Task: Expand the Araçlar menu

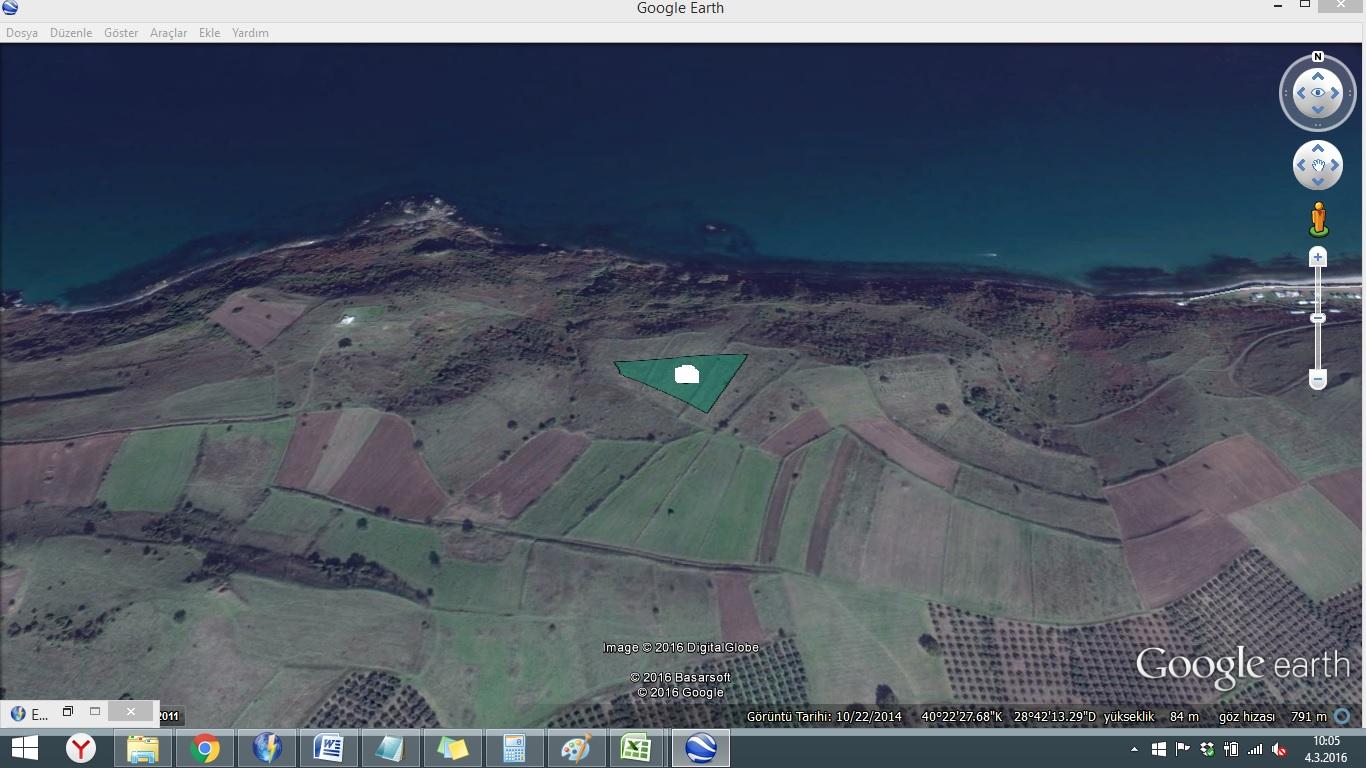Action: pyautogui.click(x=168, y=33)
